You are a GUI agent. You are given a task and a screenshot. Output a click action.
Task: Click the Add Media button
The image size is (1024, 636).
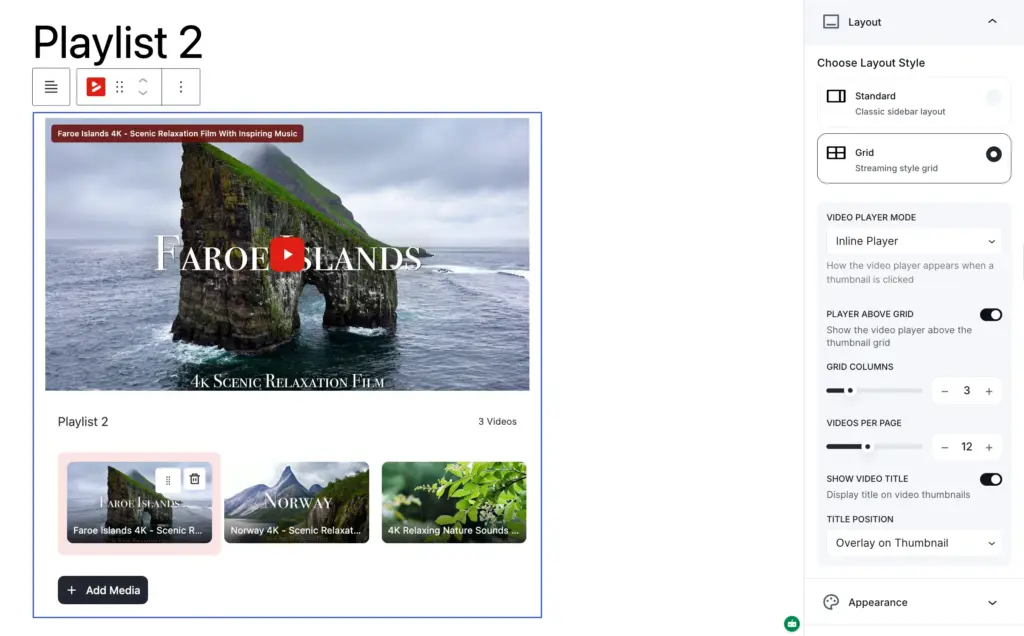[103, 590]
